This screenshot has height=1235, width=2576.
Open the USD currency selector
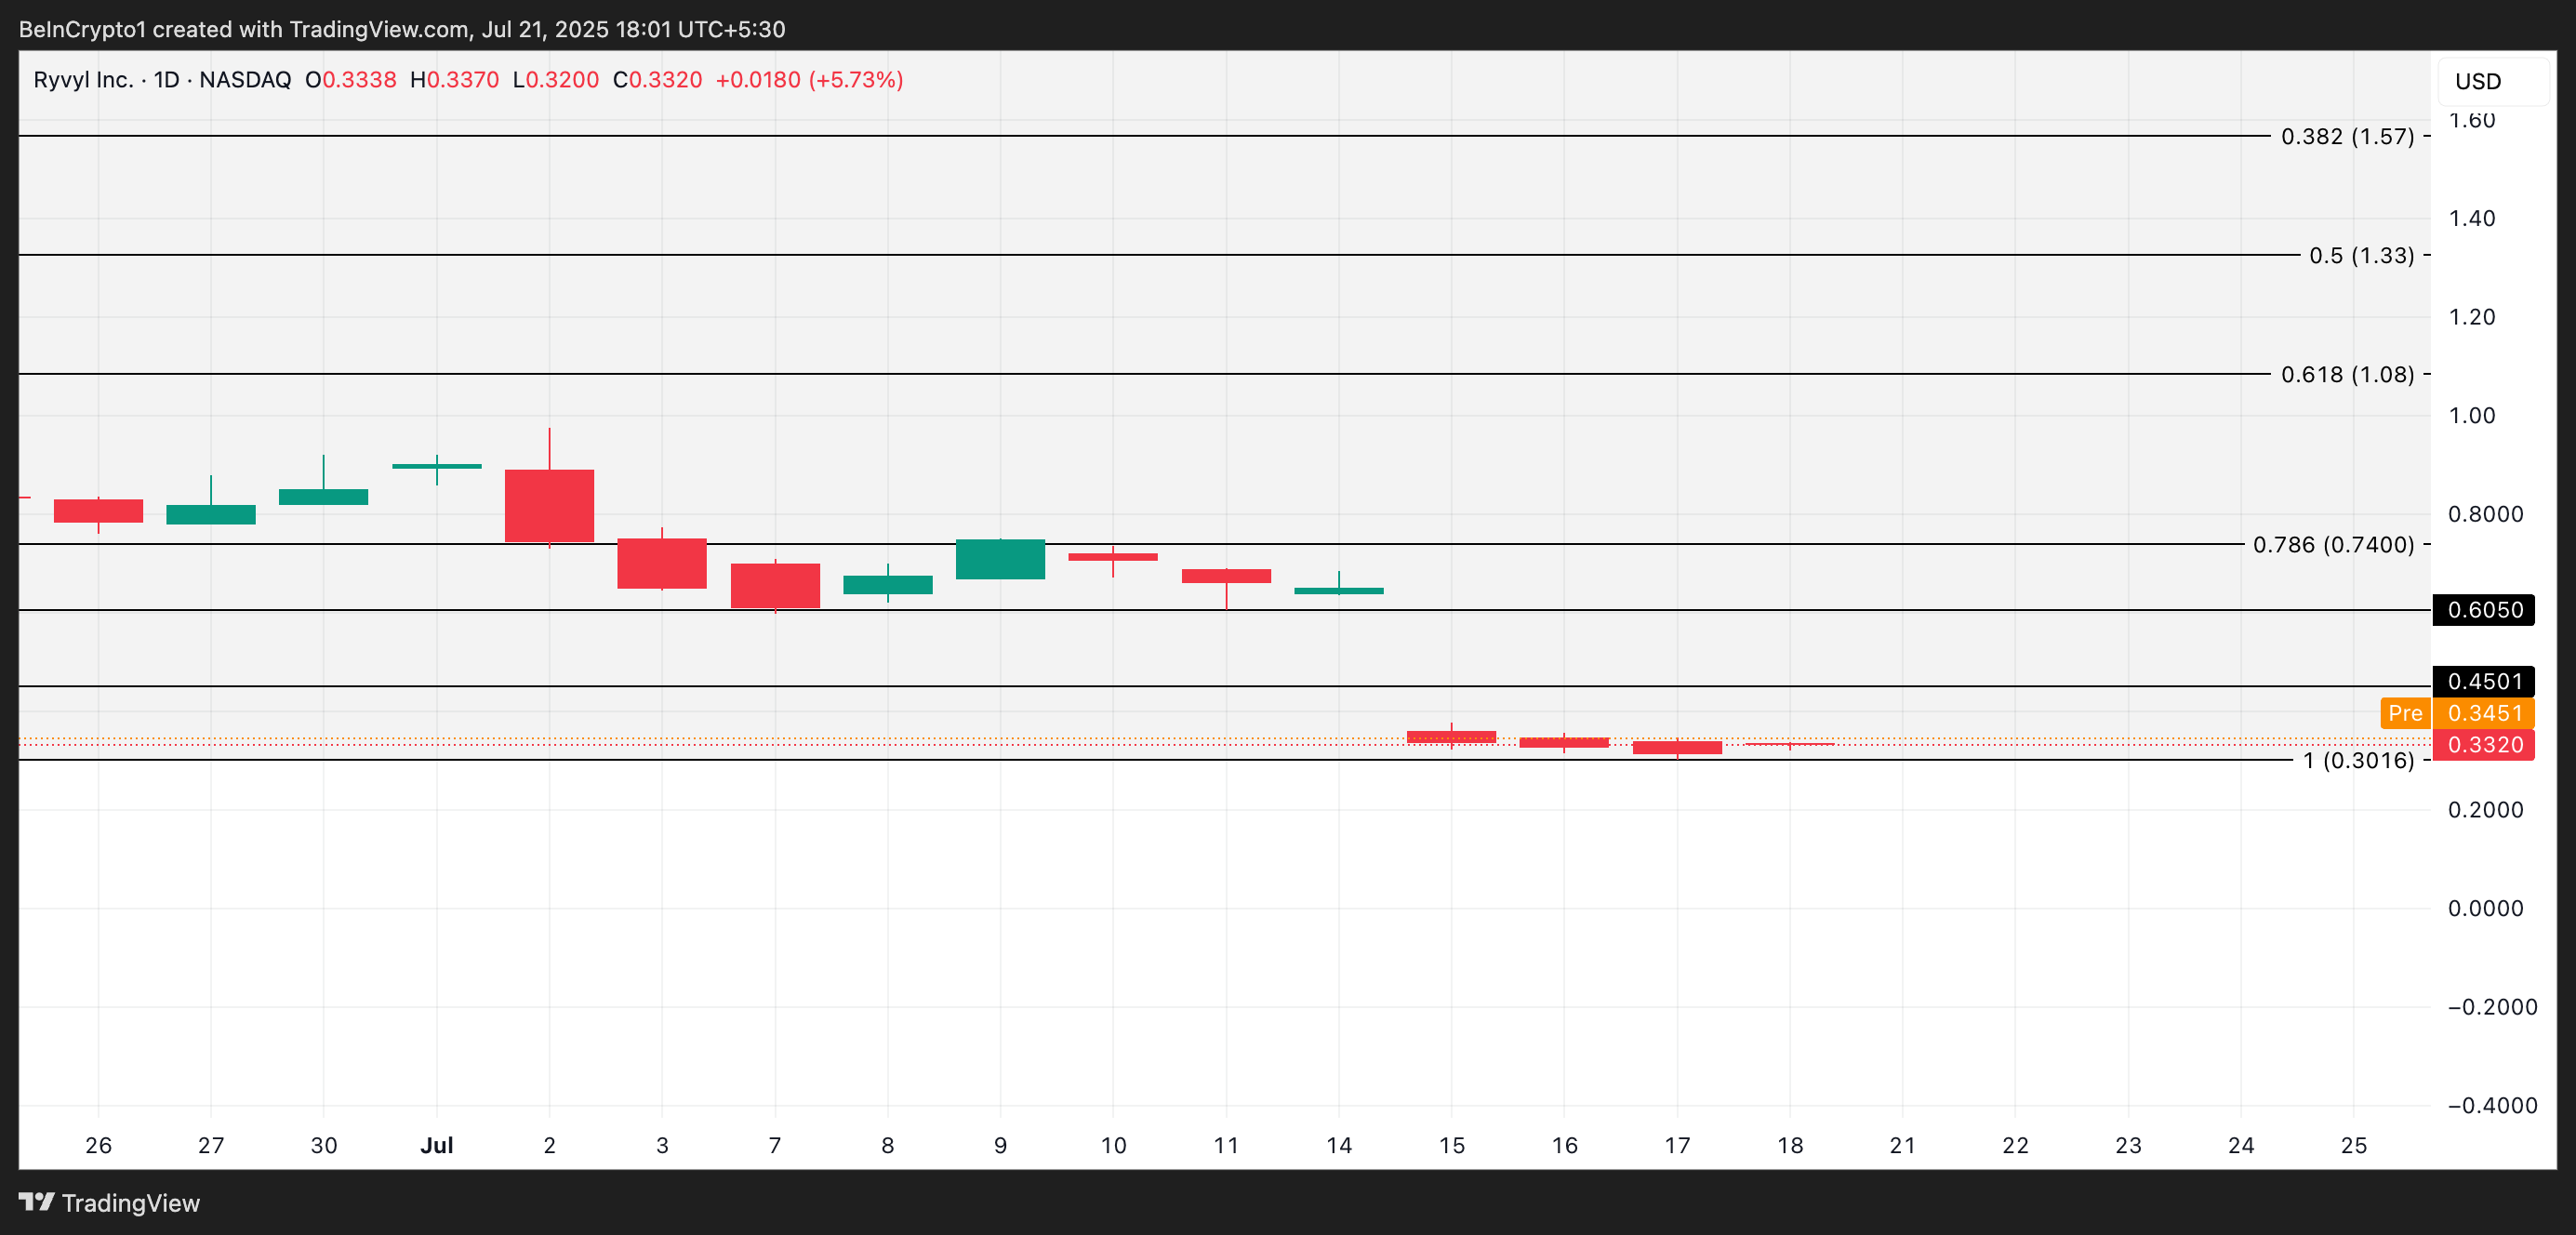(2477, 82)
